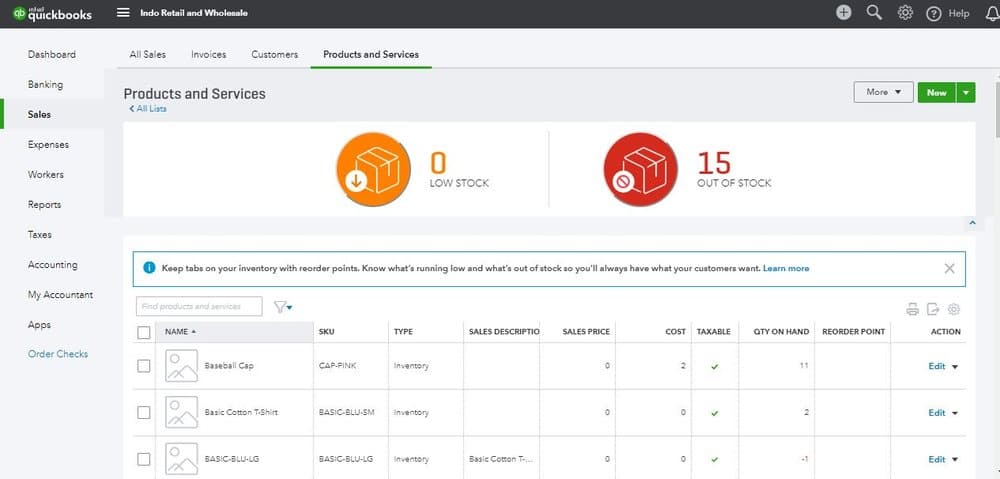This screenshot has height=479, width=1000.
Task: Click the orange Low Stock icon
Action: coord(373,170)
